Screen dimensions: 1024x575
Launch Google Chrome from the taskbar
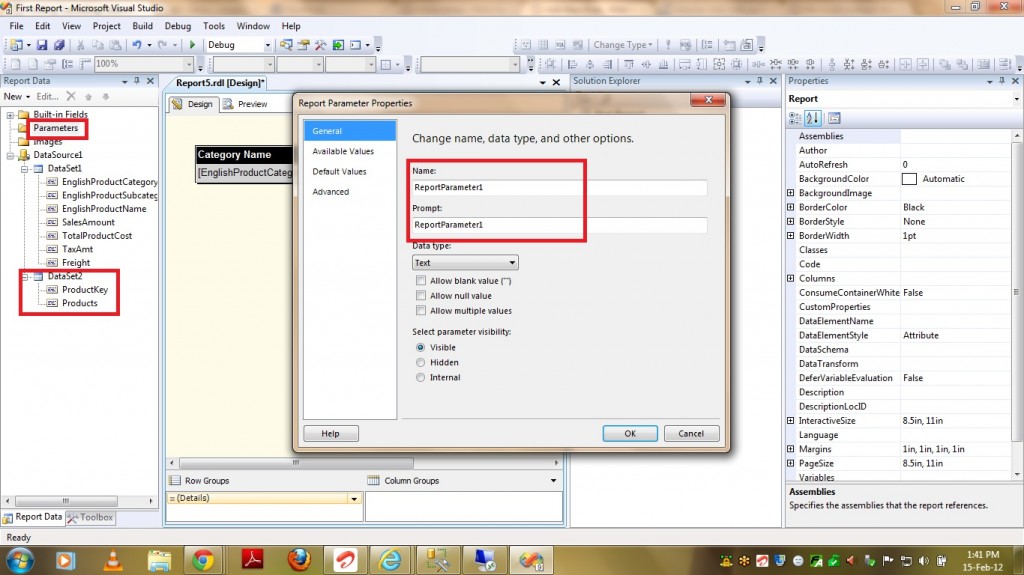[x=203, y=559]
